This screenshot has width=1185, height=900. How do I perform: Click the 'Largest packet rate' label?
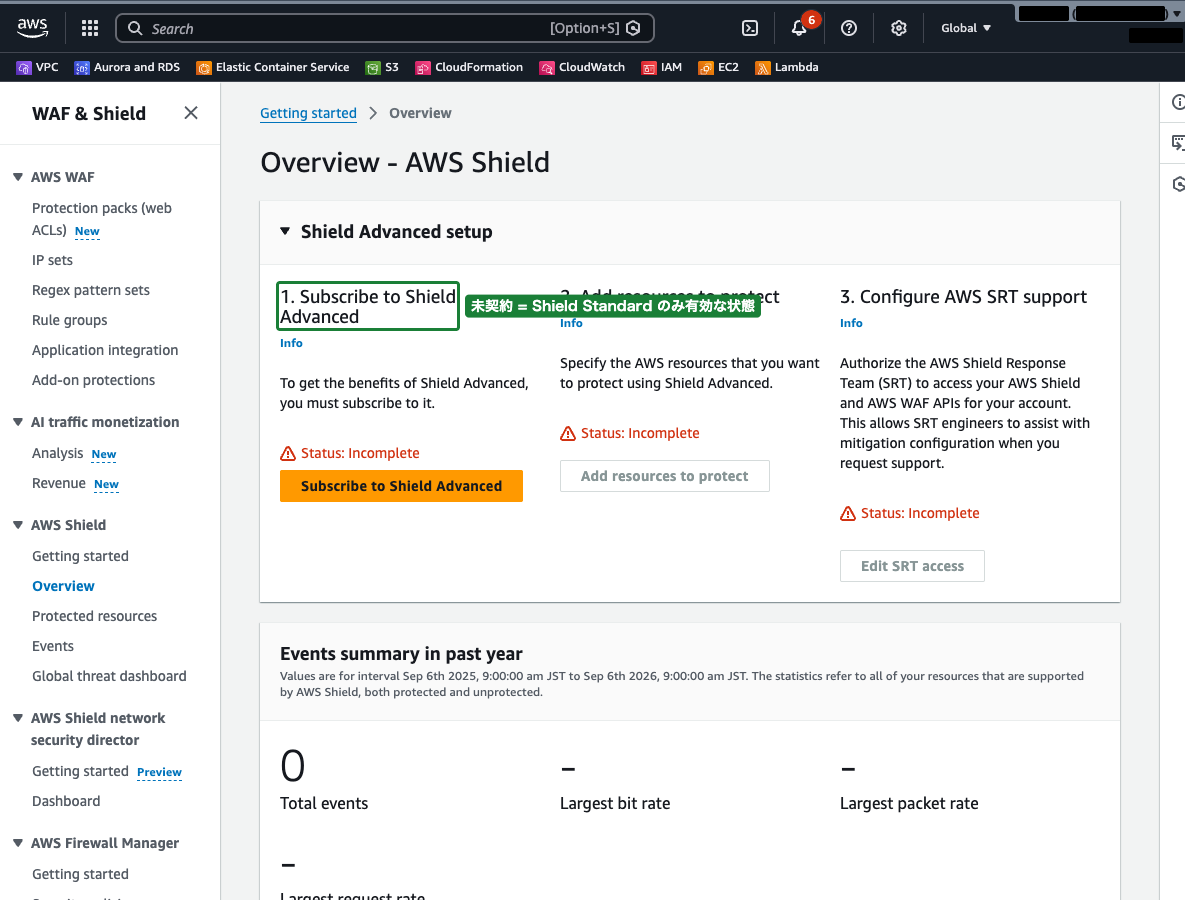click(908, 803)
